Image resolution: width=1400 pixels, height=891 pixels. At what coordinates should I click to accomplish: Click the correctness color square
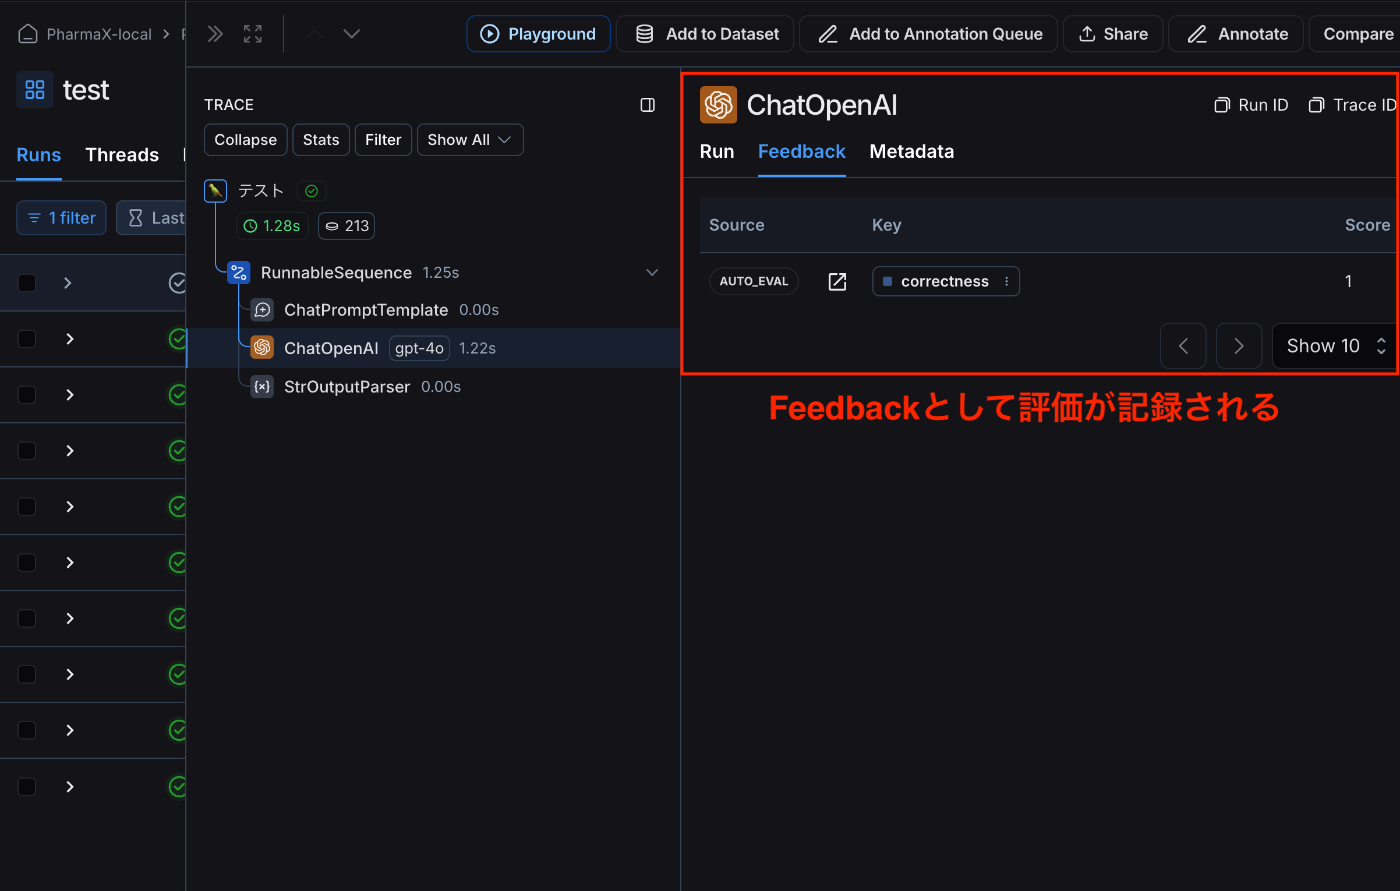[x=887, y=282]
